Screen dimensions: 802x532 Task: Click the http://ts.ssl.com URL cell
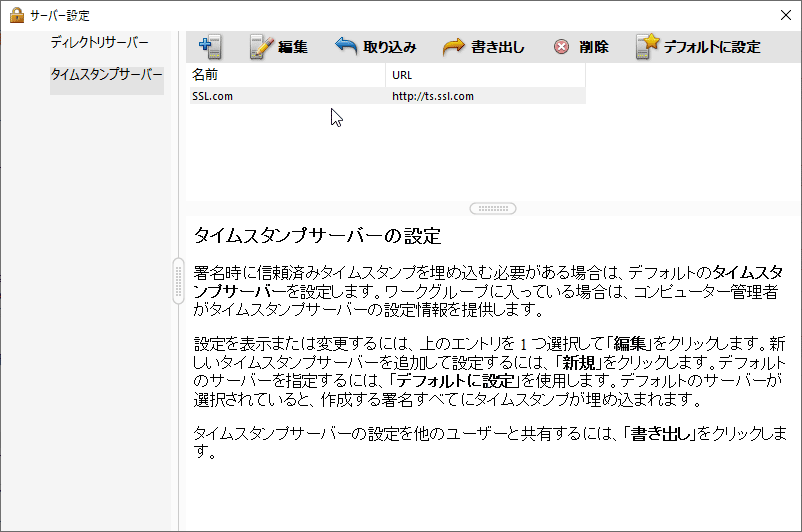432,96
